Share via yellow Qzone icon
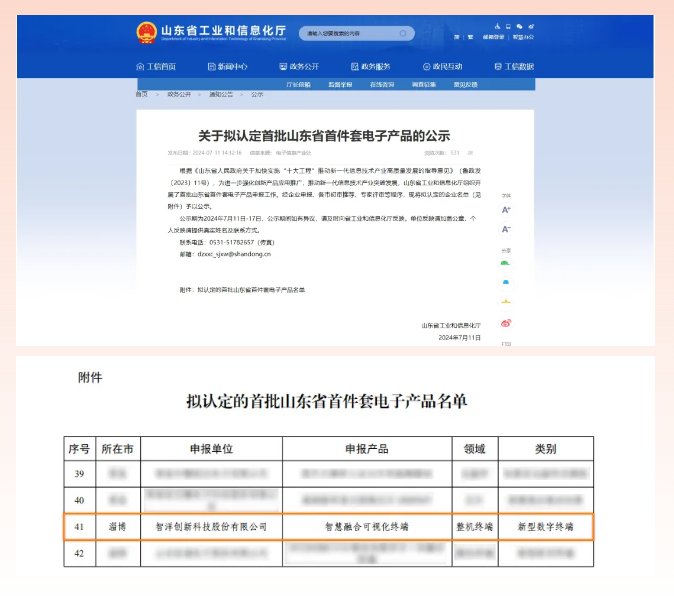The height and width of the screenshot is (596, 674). click(x=506, y=303)
